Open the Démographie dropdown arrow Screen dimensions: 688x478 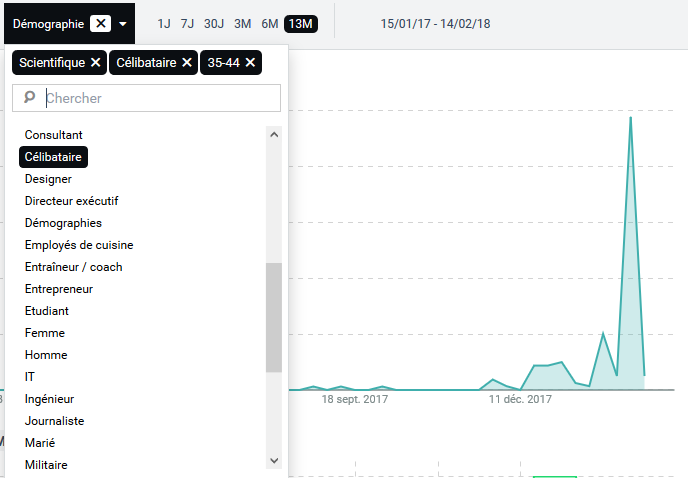coord(123,24)
